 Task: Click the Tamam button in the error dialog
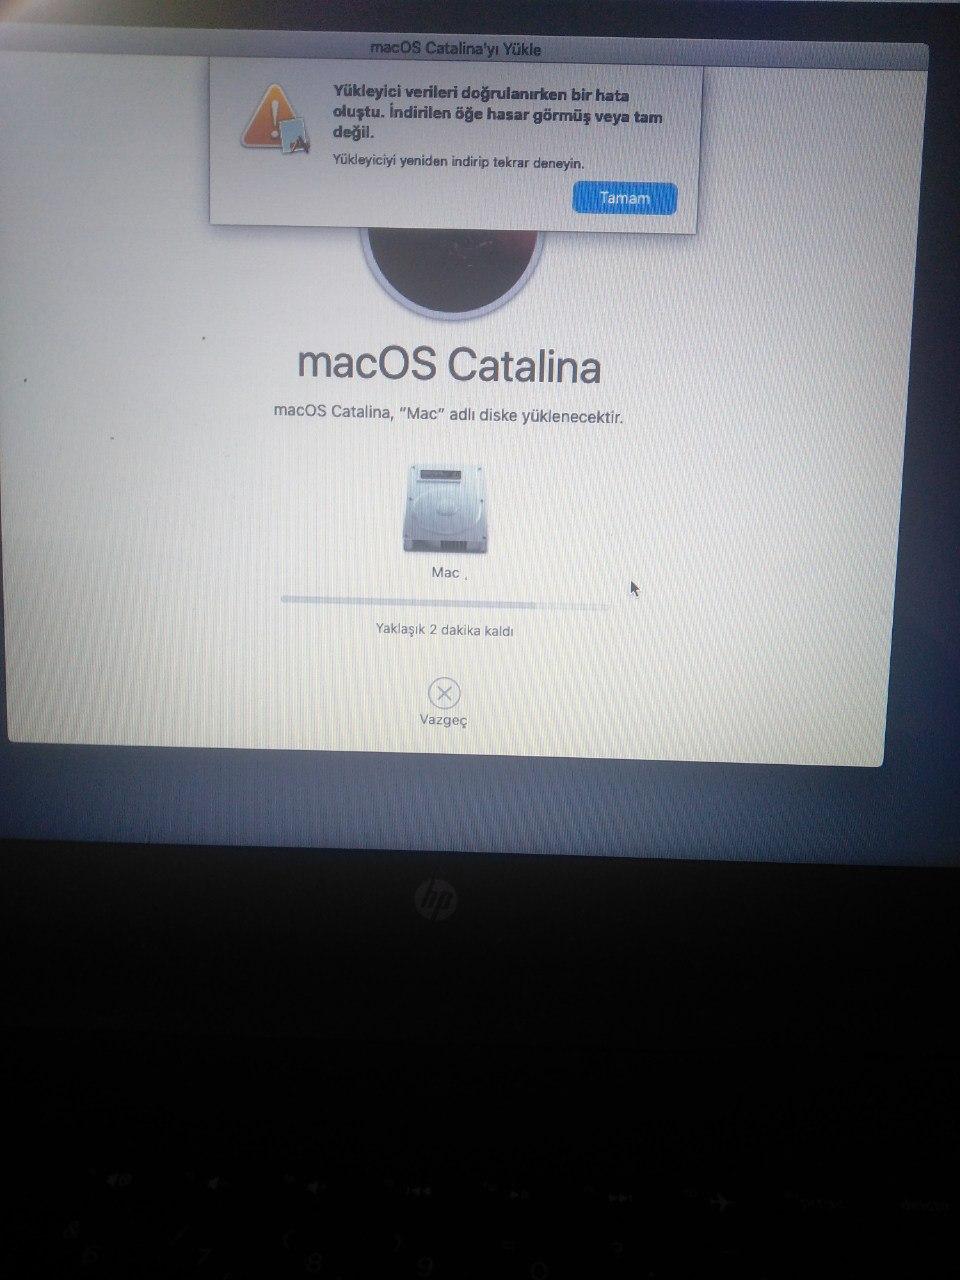pos(624,198)
